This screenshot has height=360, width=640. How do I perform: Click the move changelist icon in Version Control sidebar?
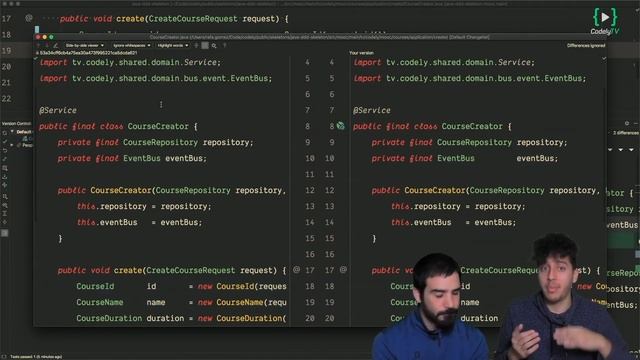tap(5, 185)
